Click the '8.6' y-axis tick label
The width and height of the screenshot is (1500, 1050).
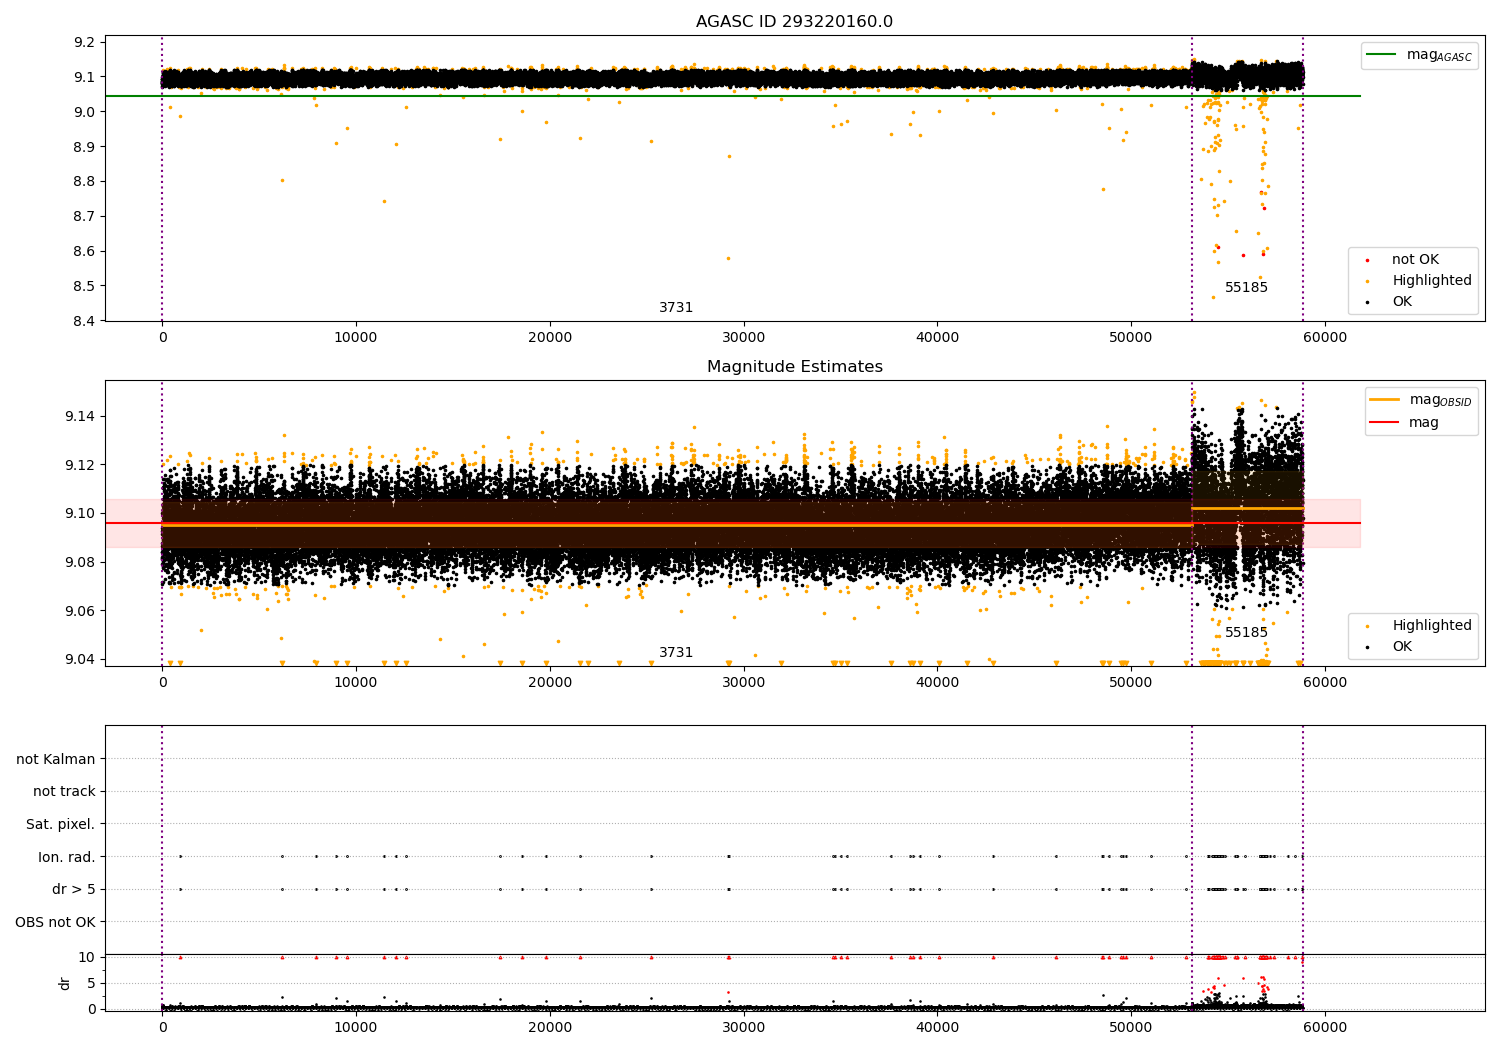click(x=86, y=252)
